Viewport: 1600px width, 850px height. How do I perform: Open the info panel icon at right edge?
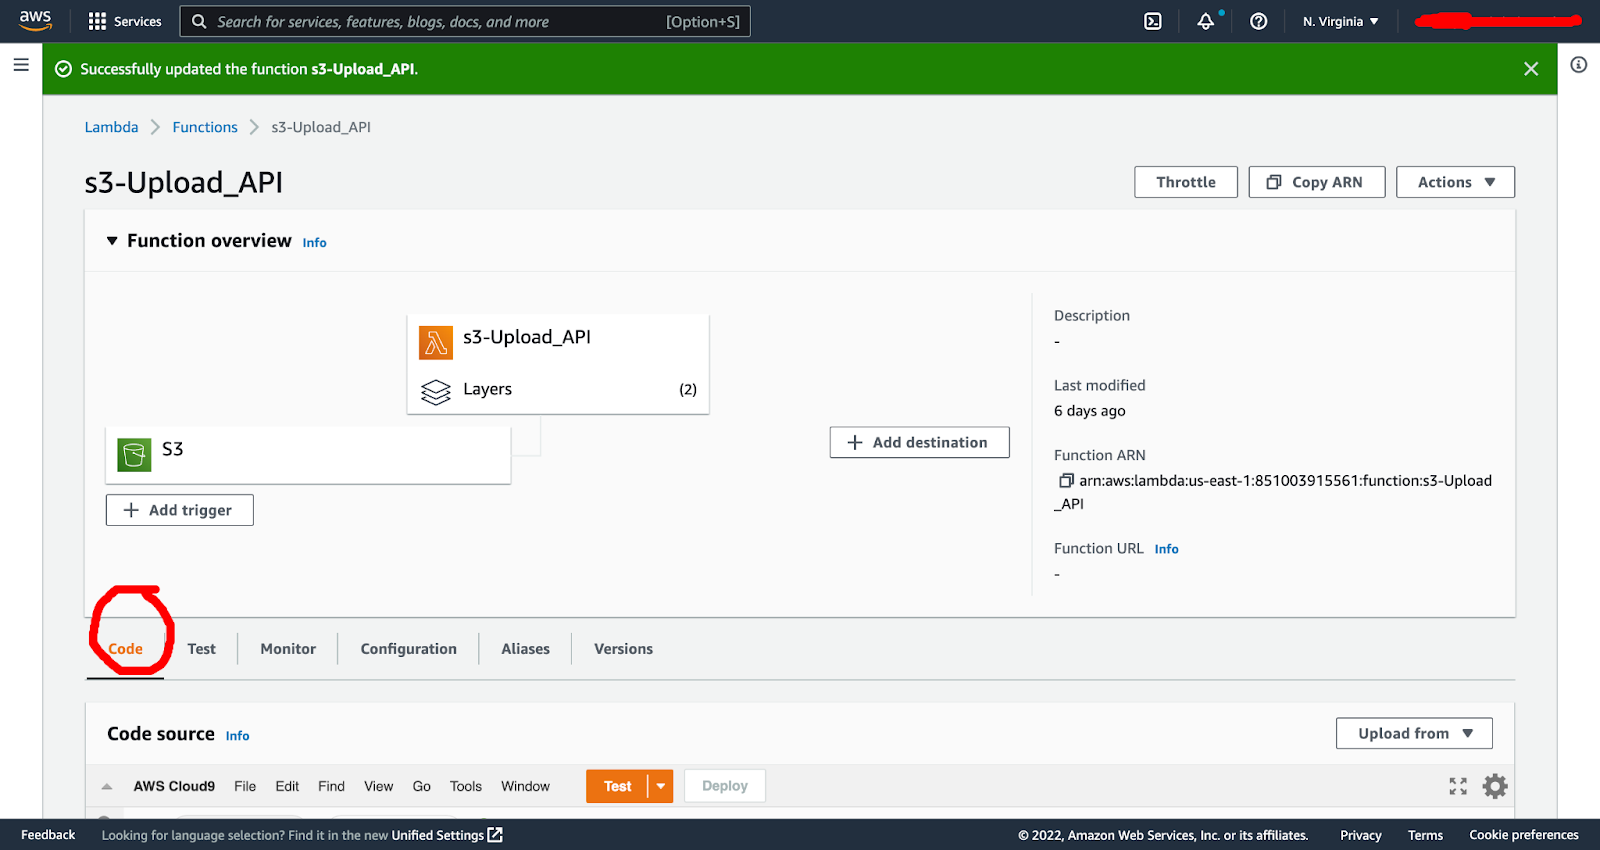pos(1579,65)
